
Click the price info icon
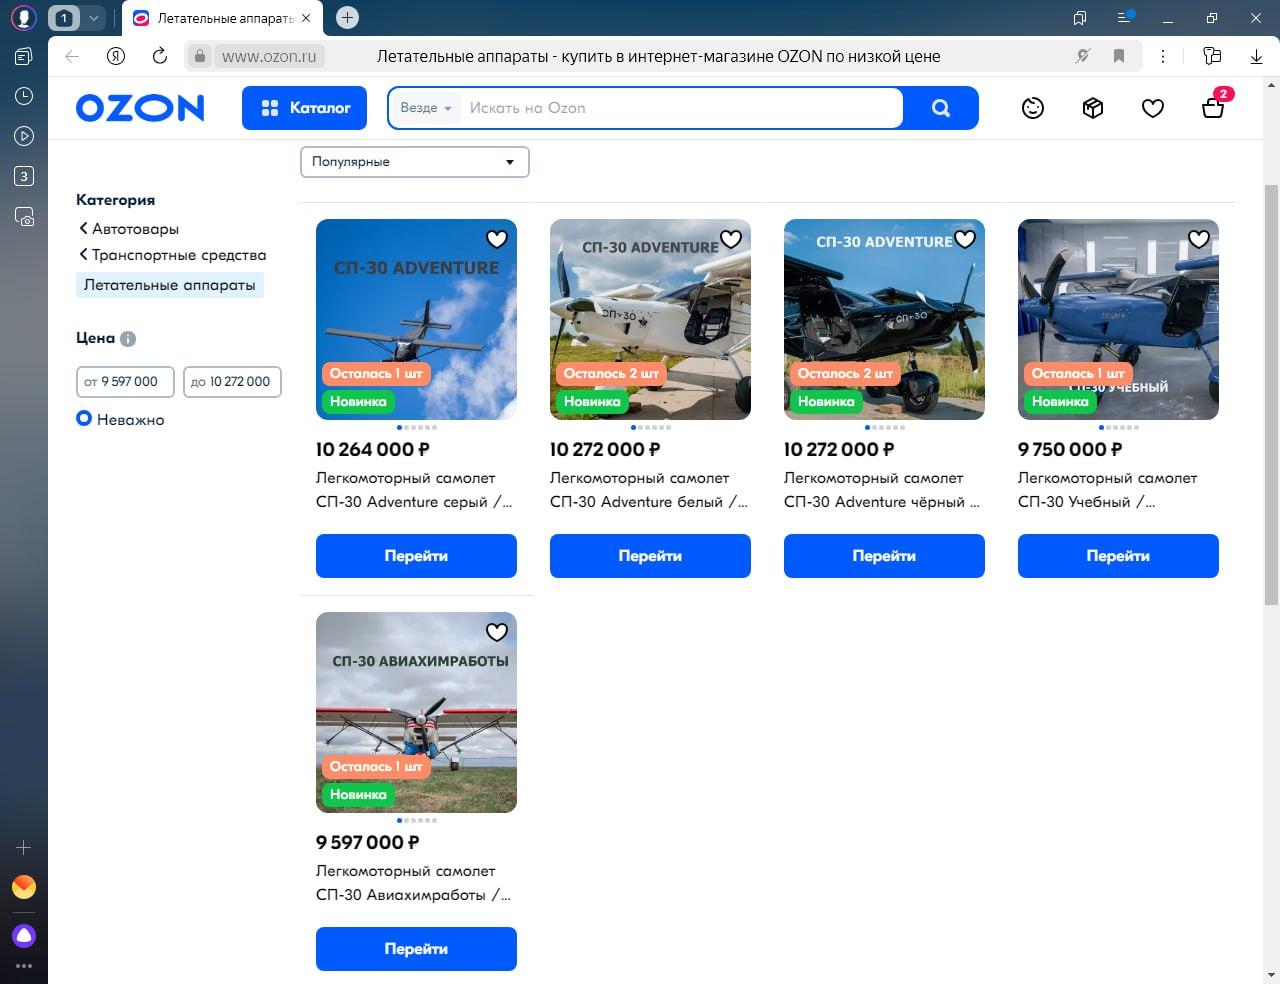[x=128, y=339]
